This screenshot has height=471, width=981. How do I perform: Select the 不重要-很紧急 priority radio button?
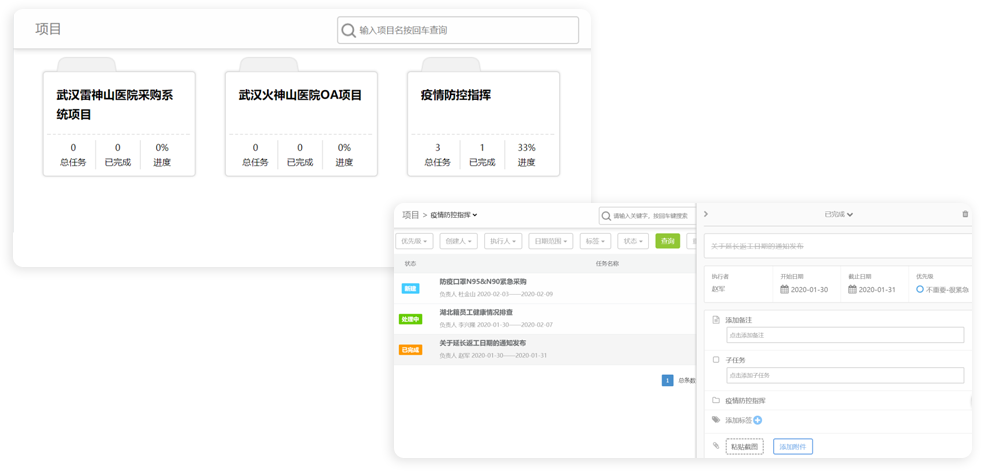click(x=920, y=289)
